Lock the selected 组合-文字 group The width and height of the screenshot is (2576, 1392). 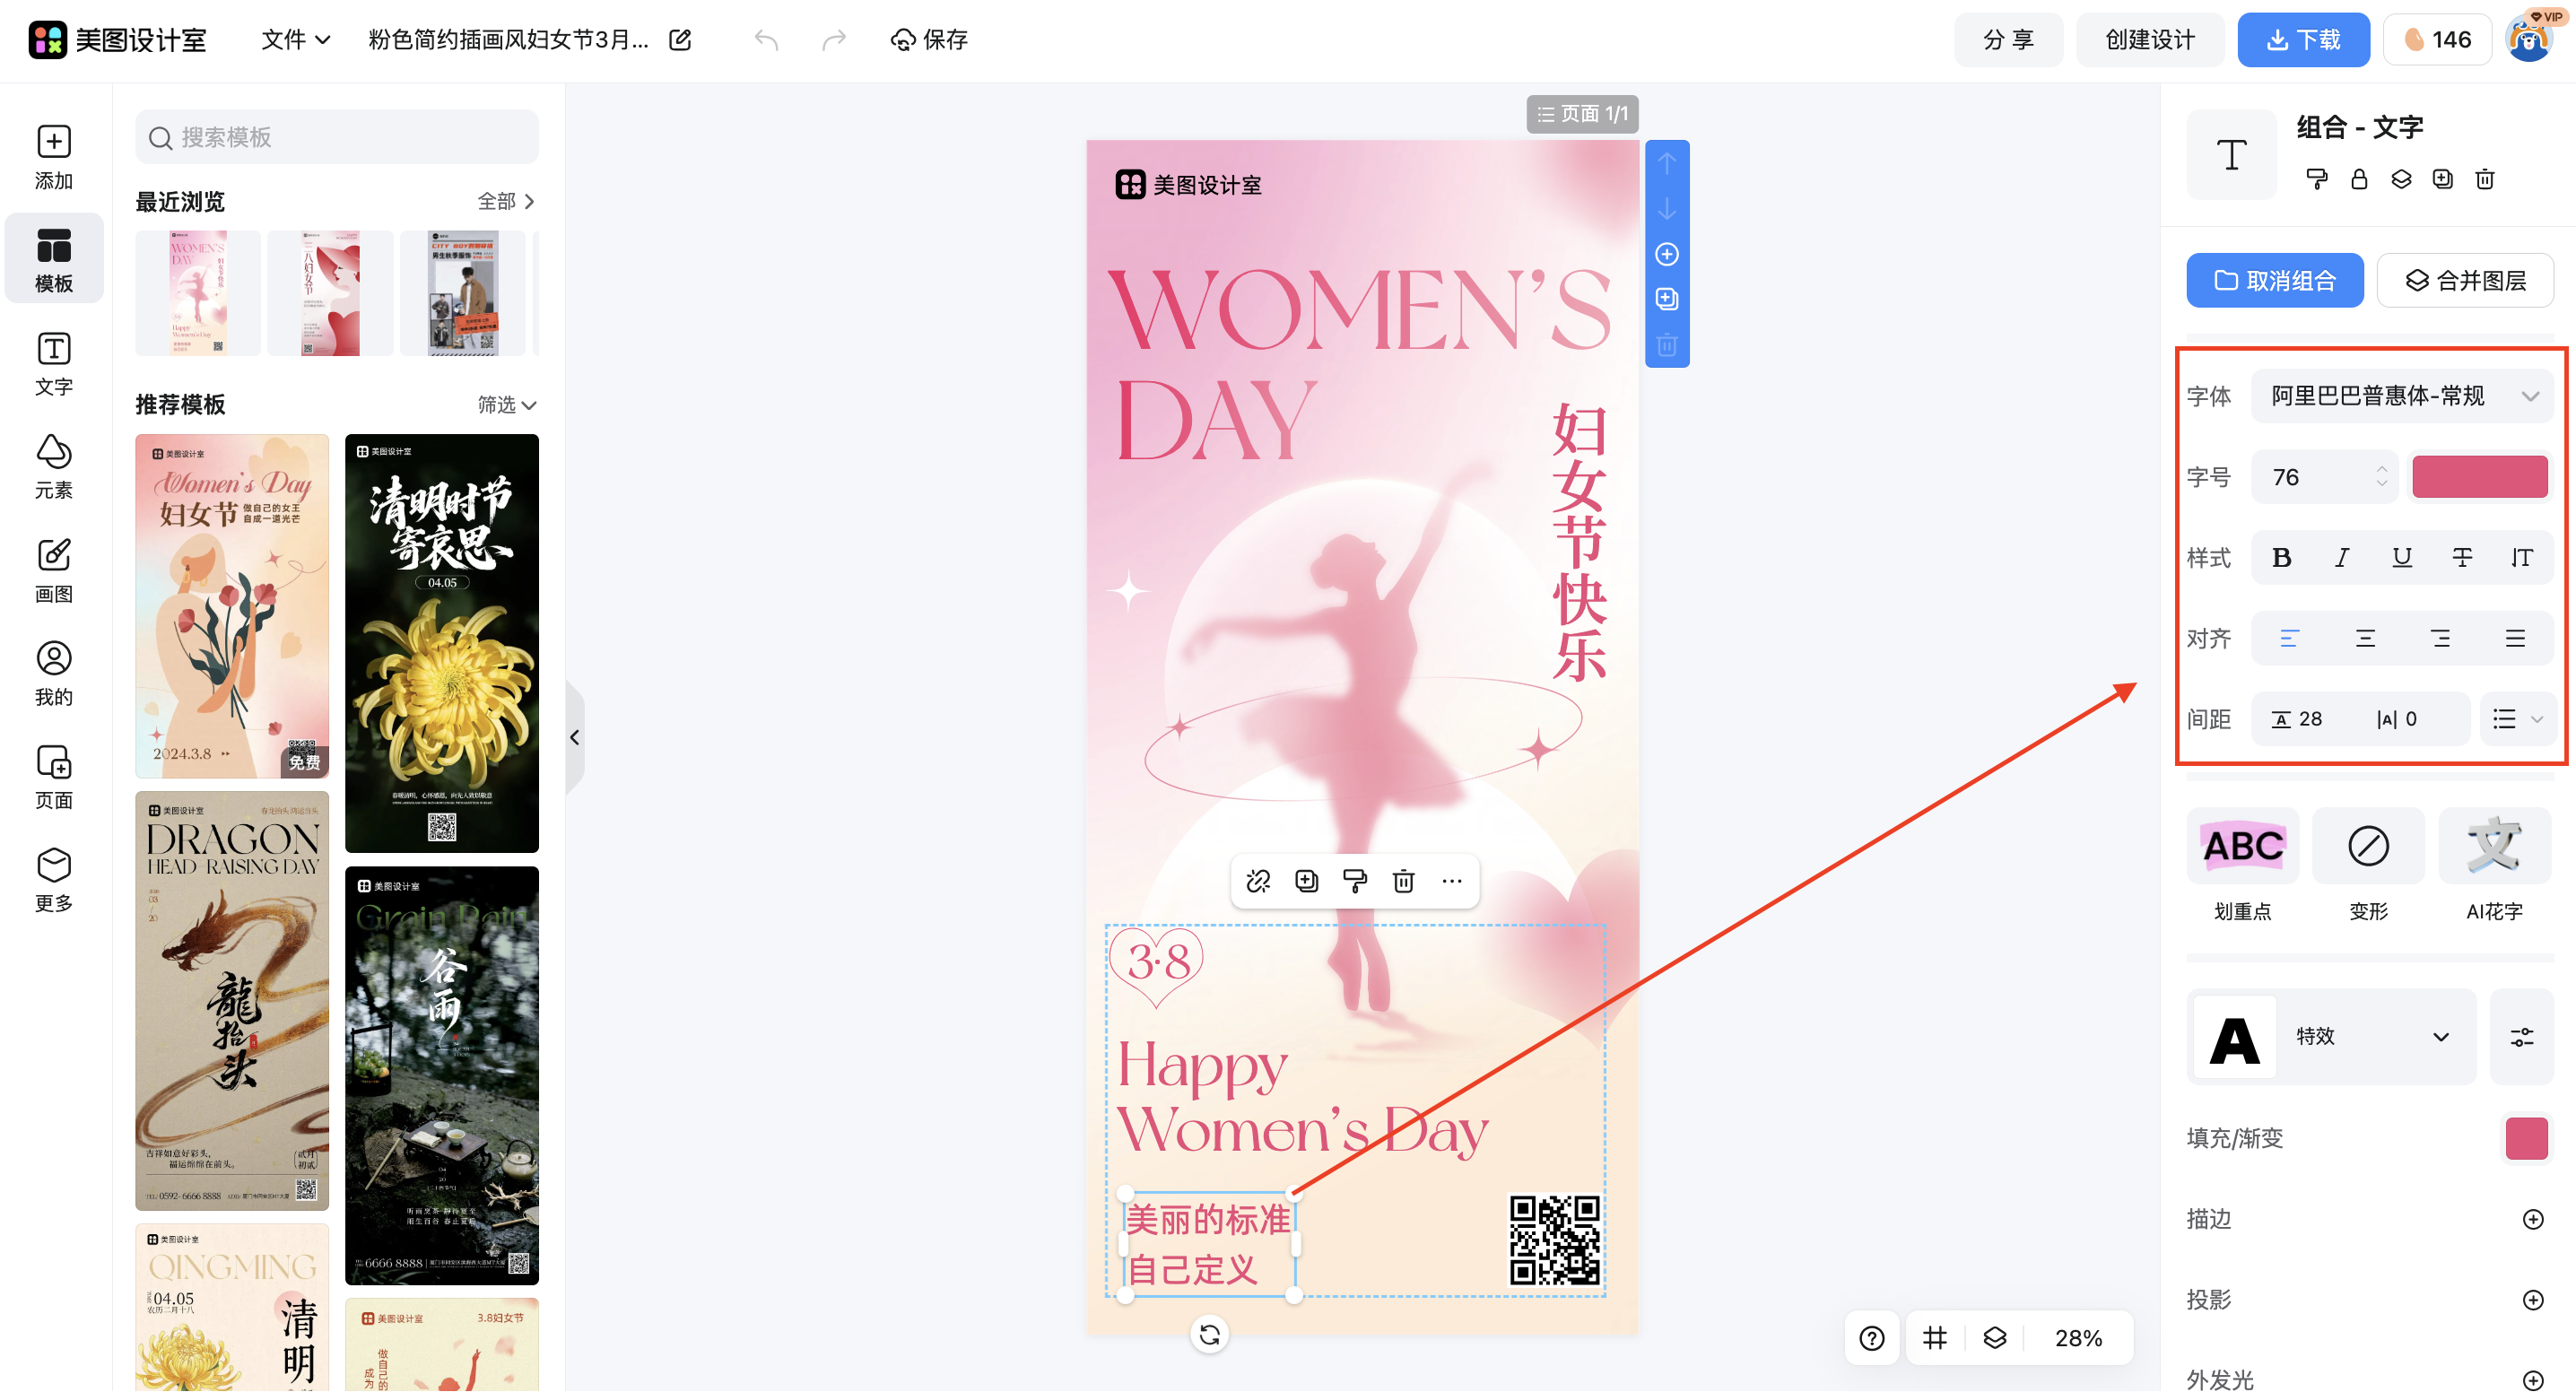2360,180
